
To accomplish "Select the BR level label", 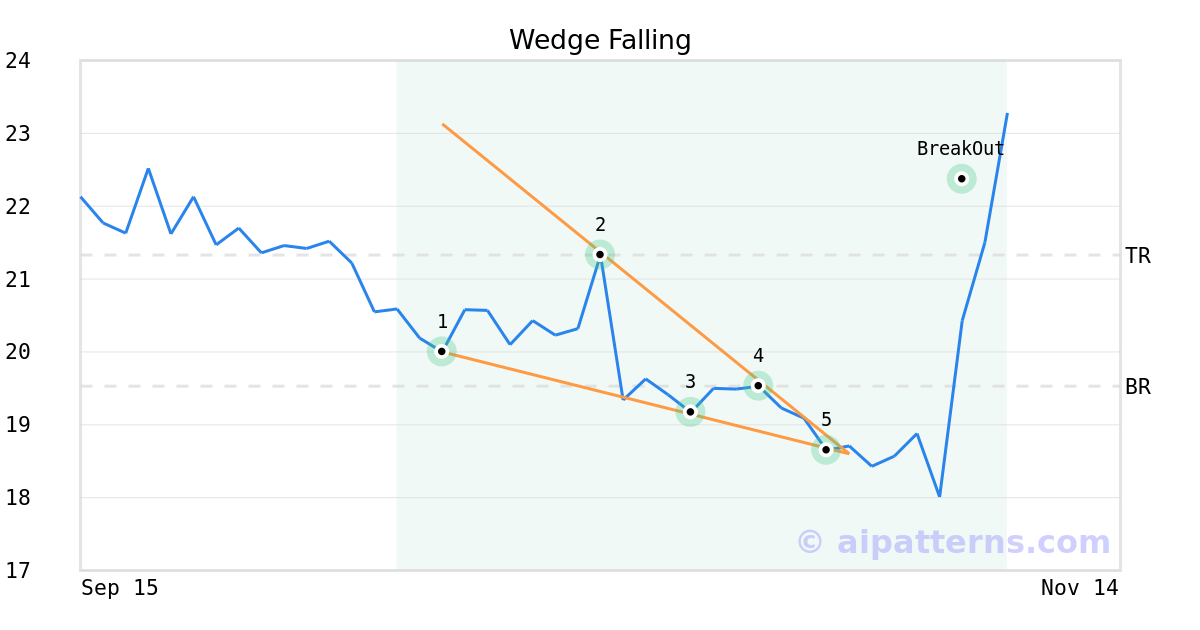I will (1138, 387).
